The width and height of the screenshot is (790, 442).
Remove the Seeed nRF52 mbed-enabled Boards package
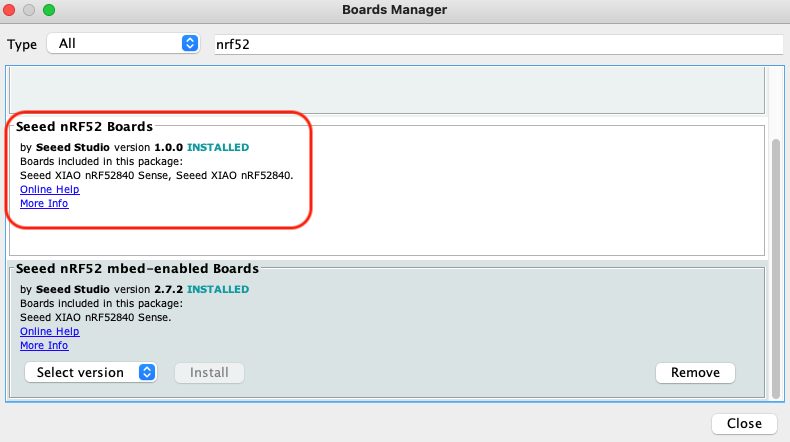click(695, 373)
